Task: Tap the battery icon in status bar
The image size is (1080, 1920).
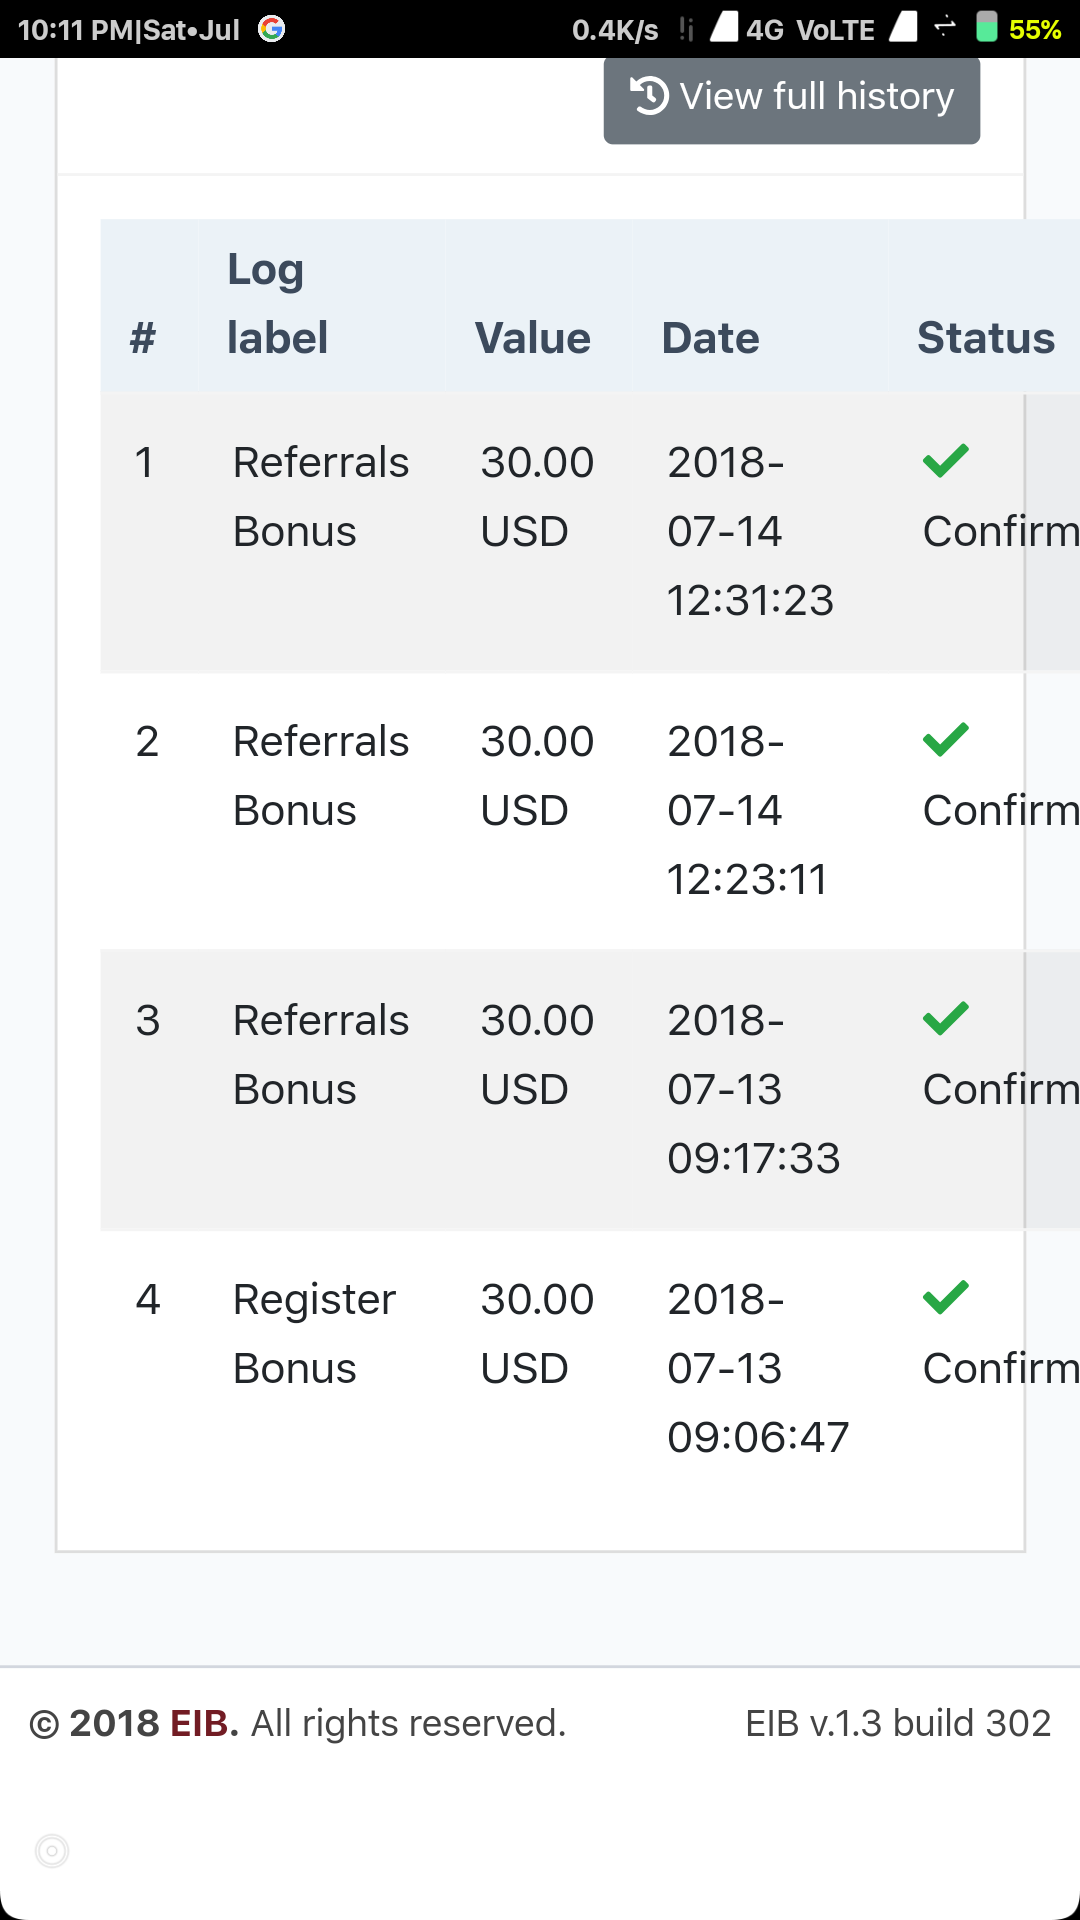Action: coord(987,27)
